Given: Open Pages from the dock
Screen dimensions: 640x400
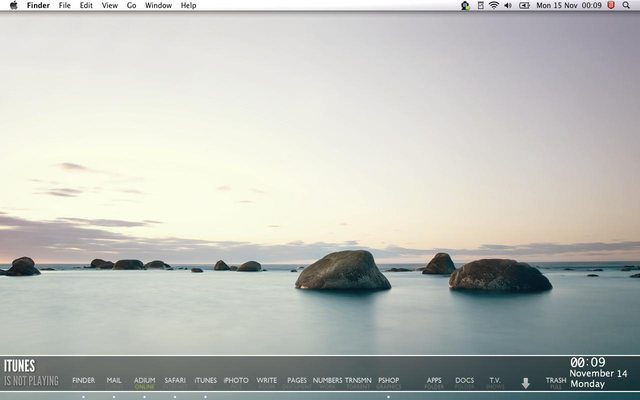Looking at the screenshot, I should (x=297, y=381).
